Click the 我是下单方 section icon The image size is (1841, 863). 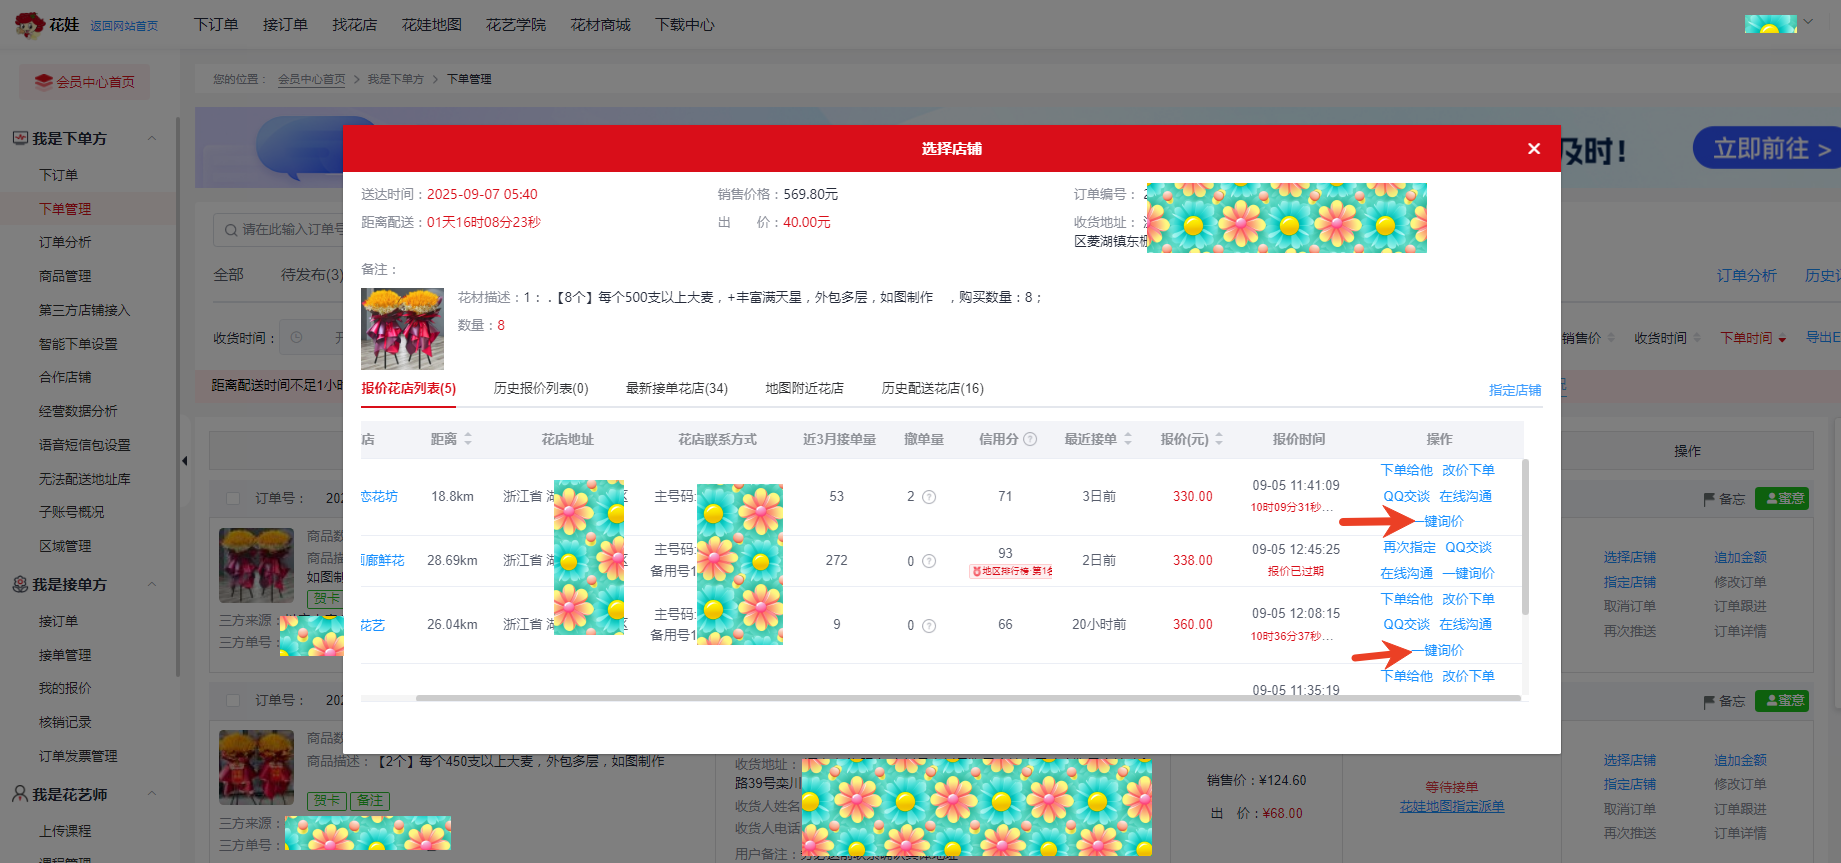point(20,138)
